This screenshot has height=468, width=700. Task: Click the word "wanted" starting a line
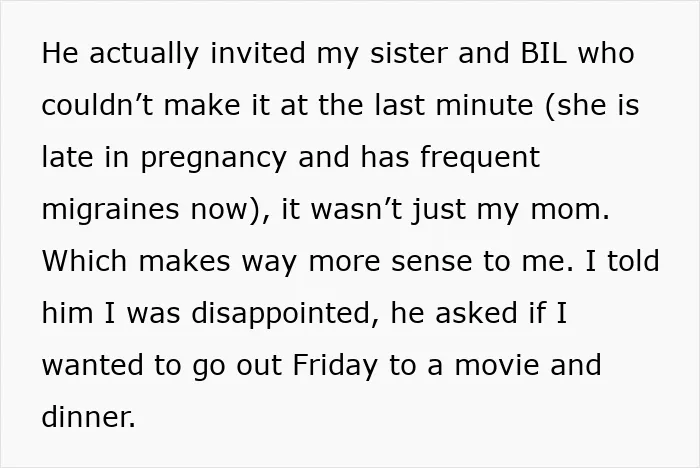(x=93, y=365)
